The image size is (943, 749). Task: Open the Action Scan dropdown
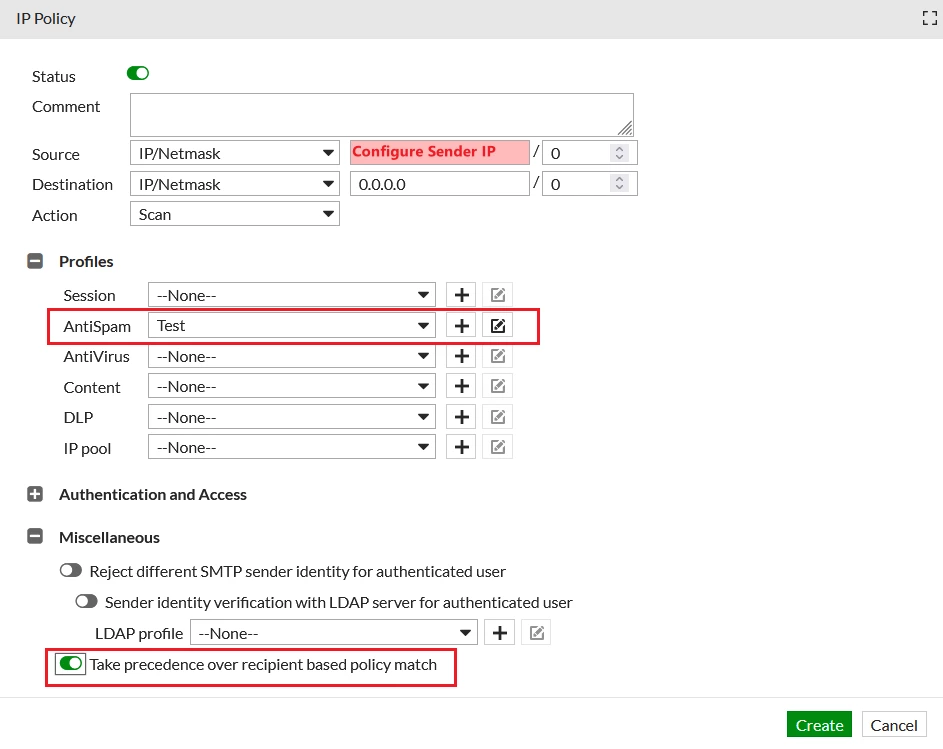click(x=235, y=214)
